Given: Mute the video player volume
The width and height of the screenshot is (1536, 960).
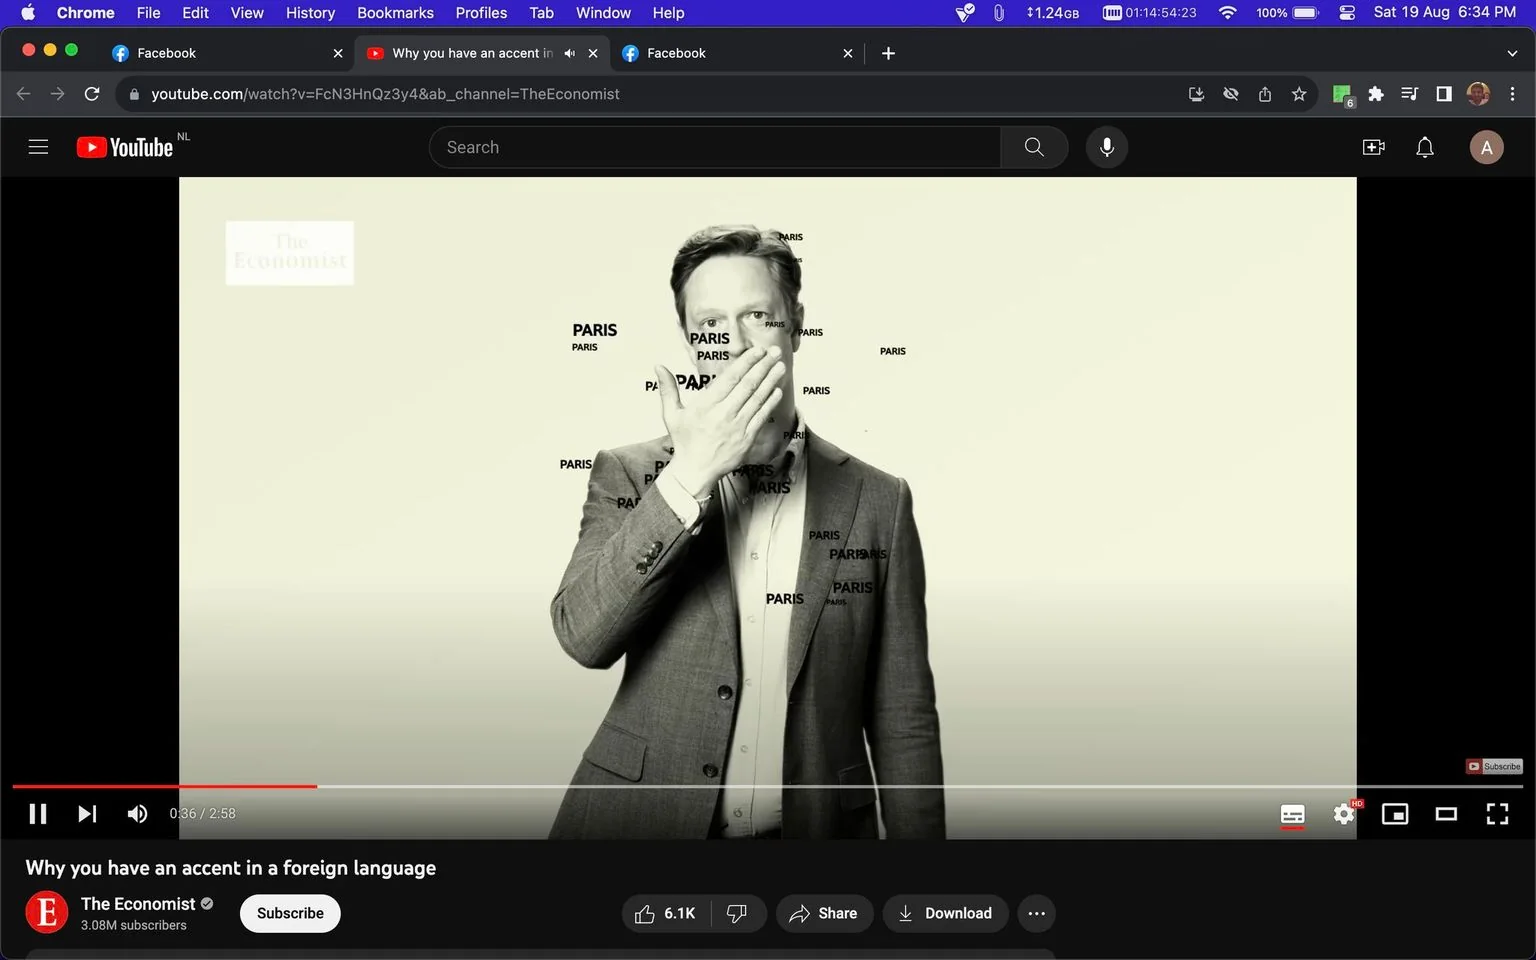Looking at the screenshot, I should (x=137, y=814).
